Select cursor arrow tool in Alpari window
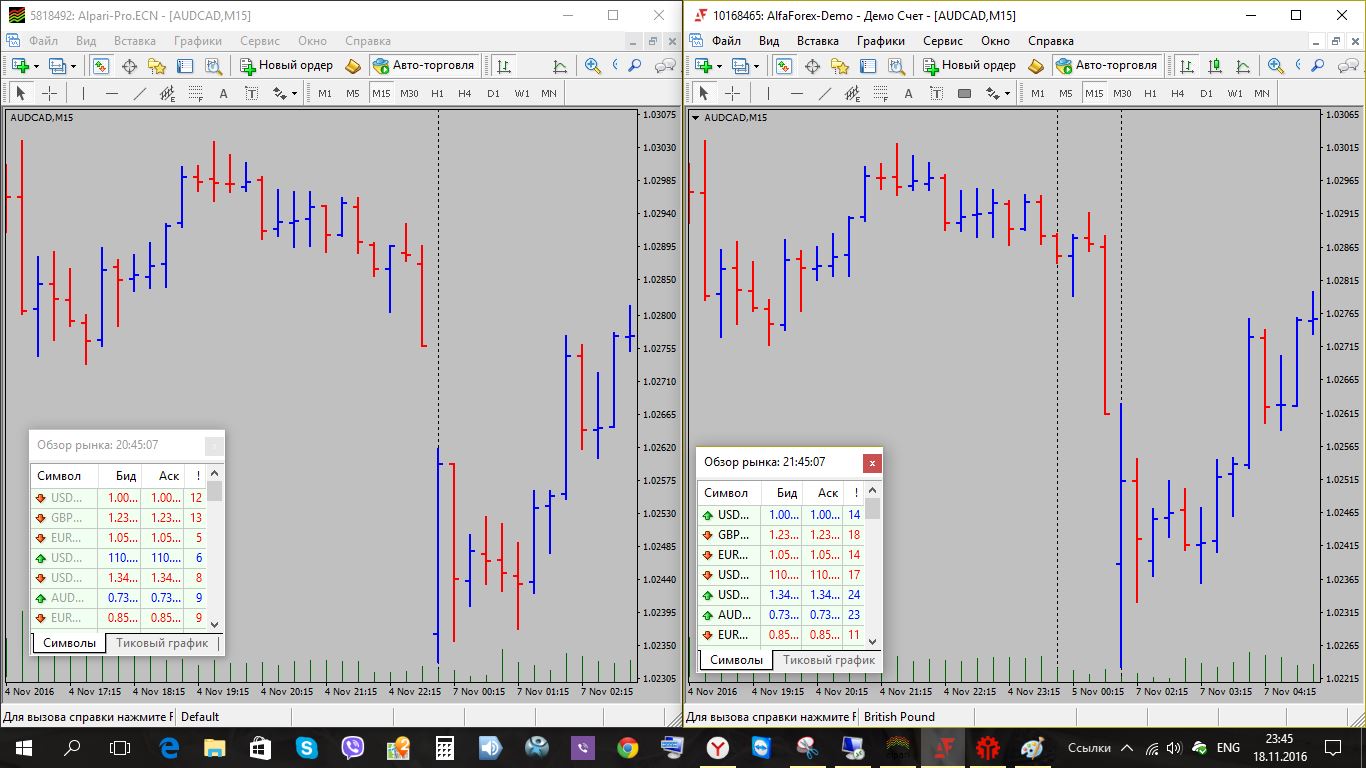The image size is (1366, 768). 20,93
